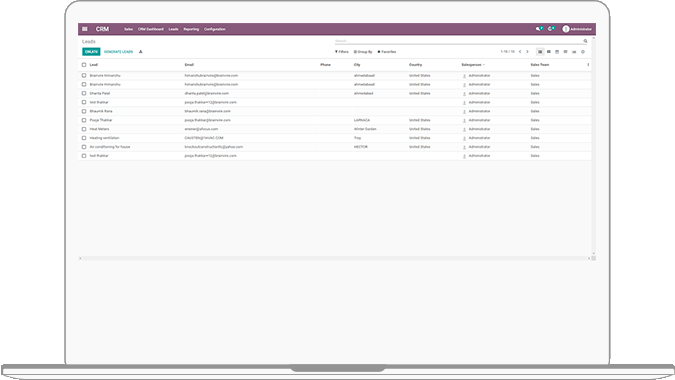Image resolution: width=675 pixels, height=380 pixels.
Task: Select the Bhaumik Rana lead checkbox
Action: (x=84, y=111)
